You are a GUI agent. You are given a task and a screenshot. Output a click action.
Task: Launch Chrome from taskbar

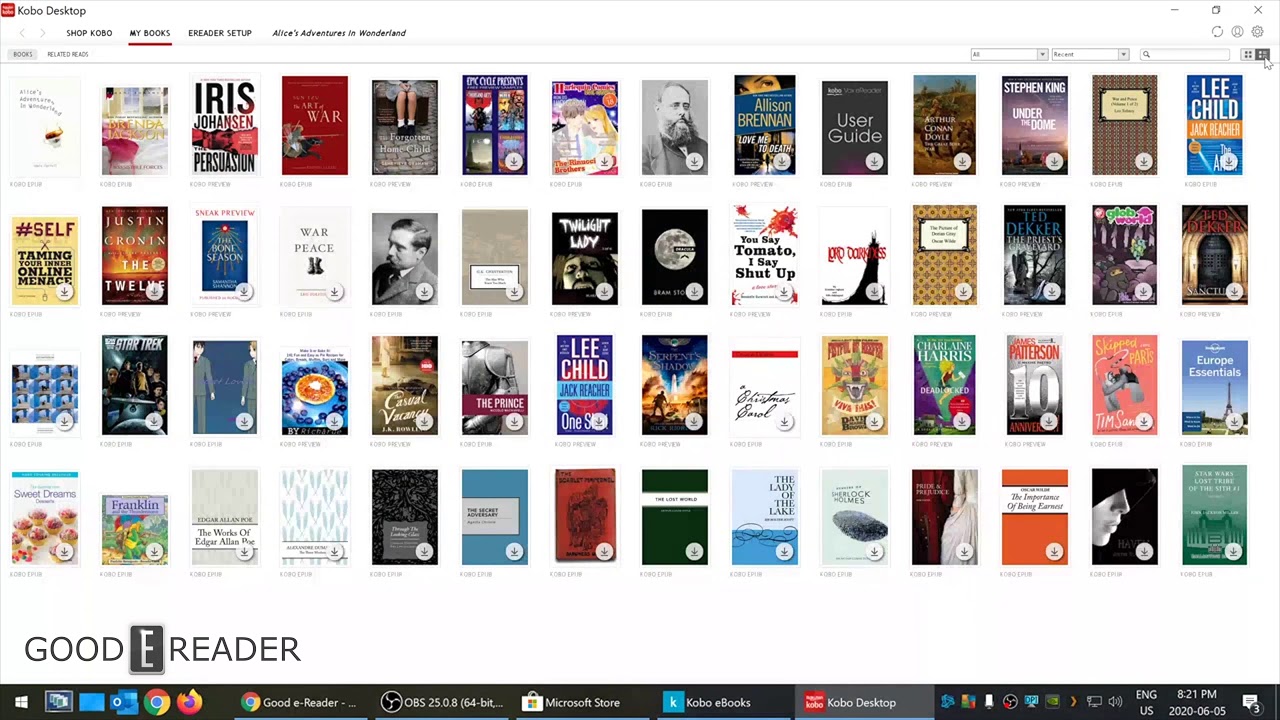(x=156, y=702)
